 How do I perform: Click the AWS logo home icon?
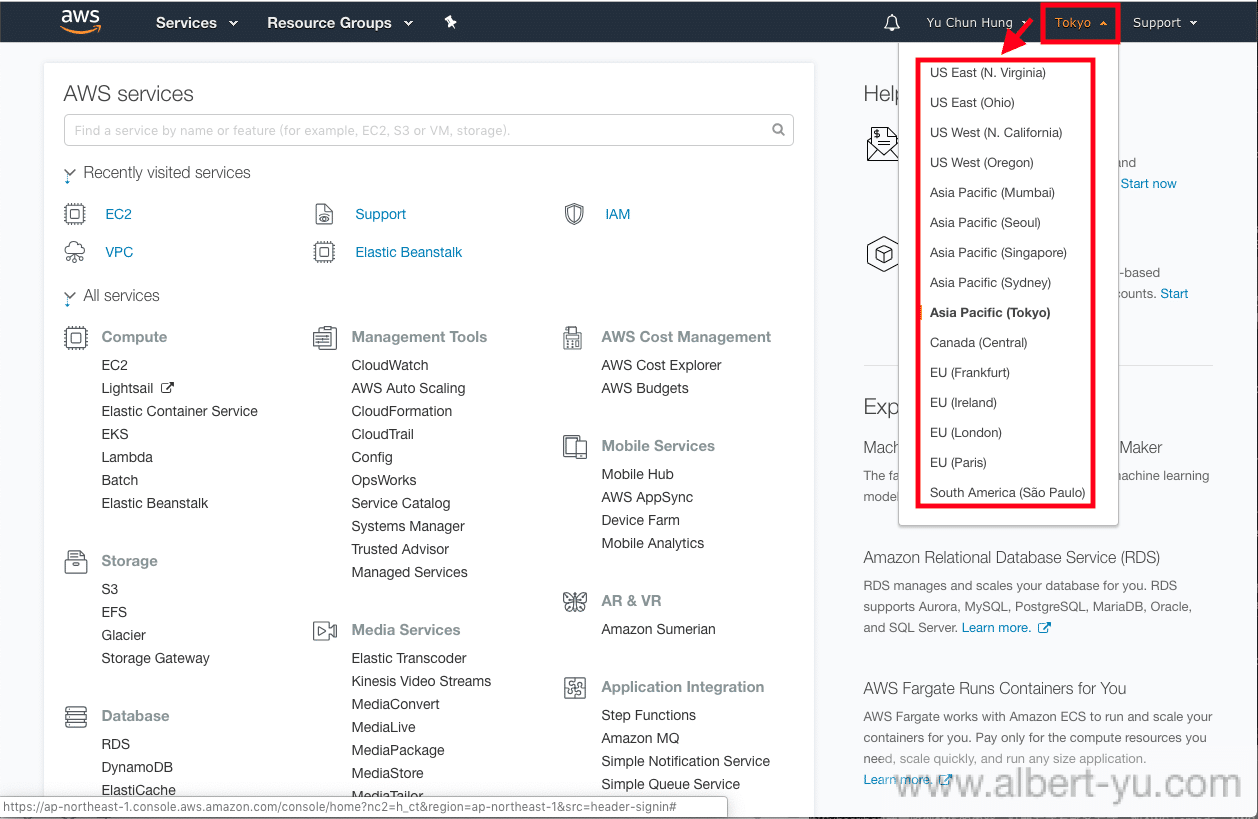(x=81, y=22)
